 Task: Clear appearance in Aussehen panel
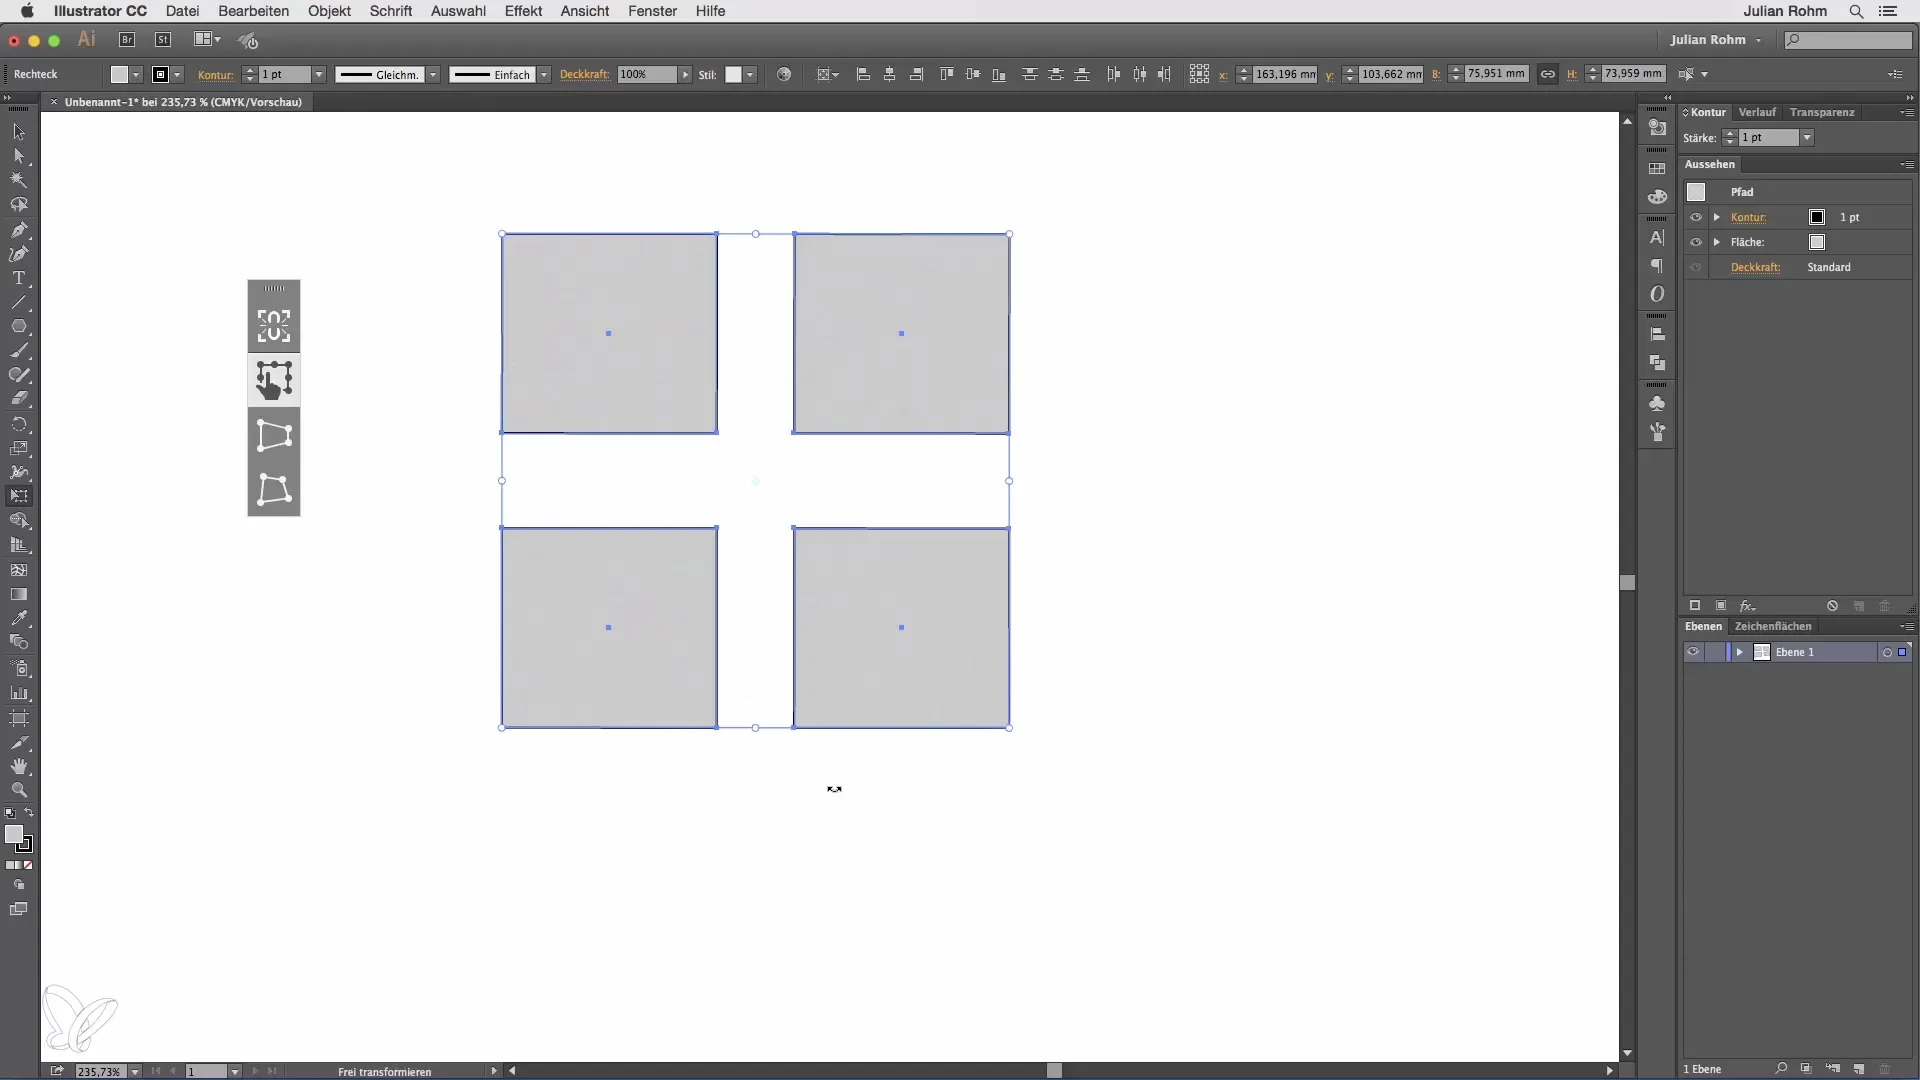(x=1832, y=606)
